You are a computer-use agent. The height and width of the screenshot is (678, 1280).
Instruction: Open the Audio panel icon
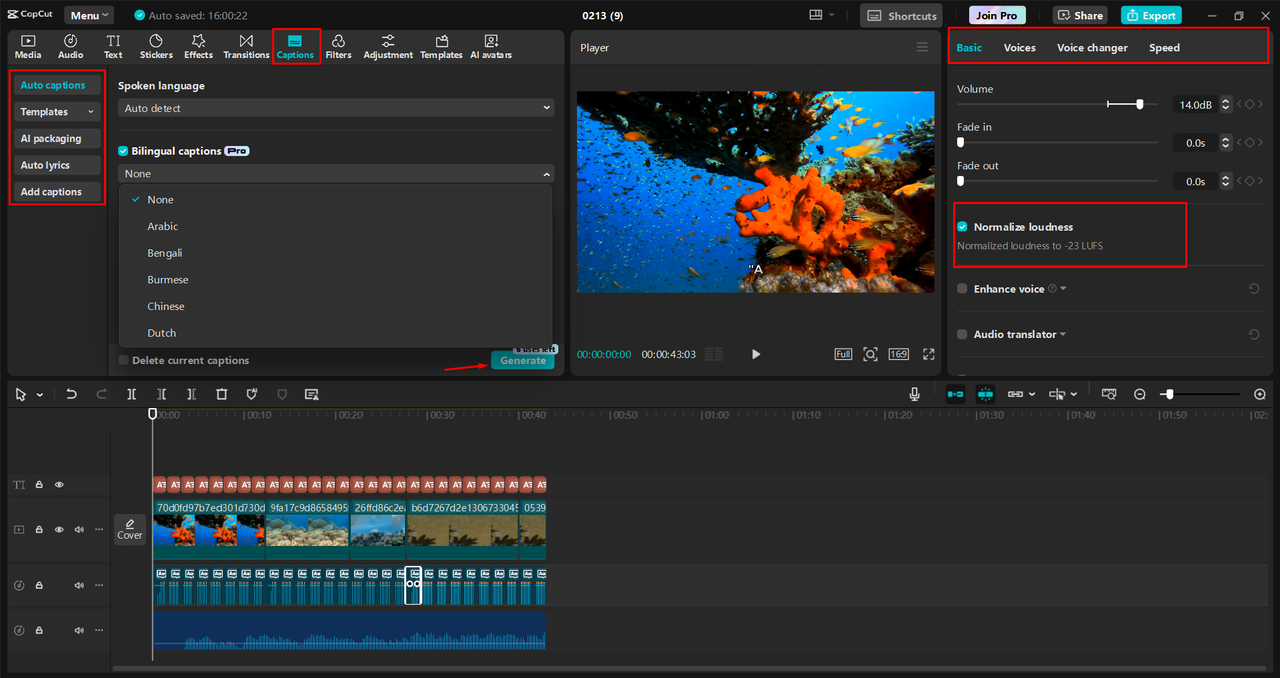click(70, 46)
